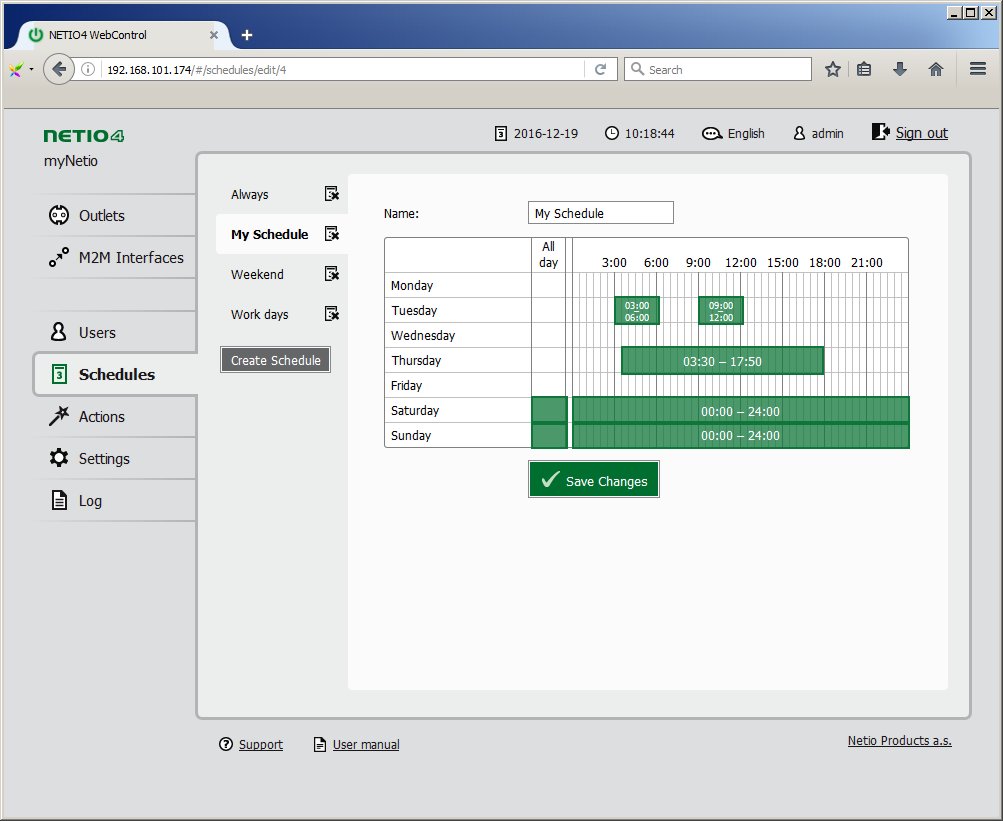Click the Create Schedule button
This screenshot has width=1003, height=821.
[x=275, y=360]
